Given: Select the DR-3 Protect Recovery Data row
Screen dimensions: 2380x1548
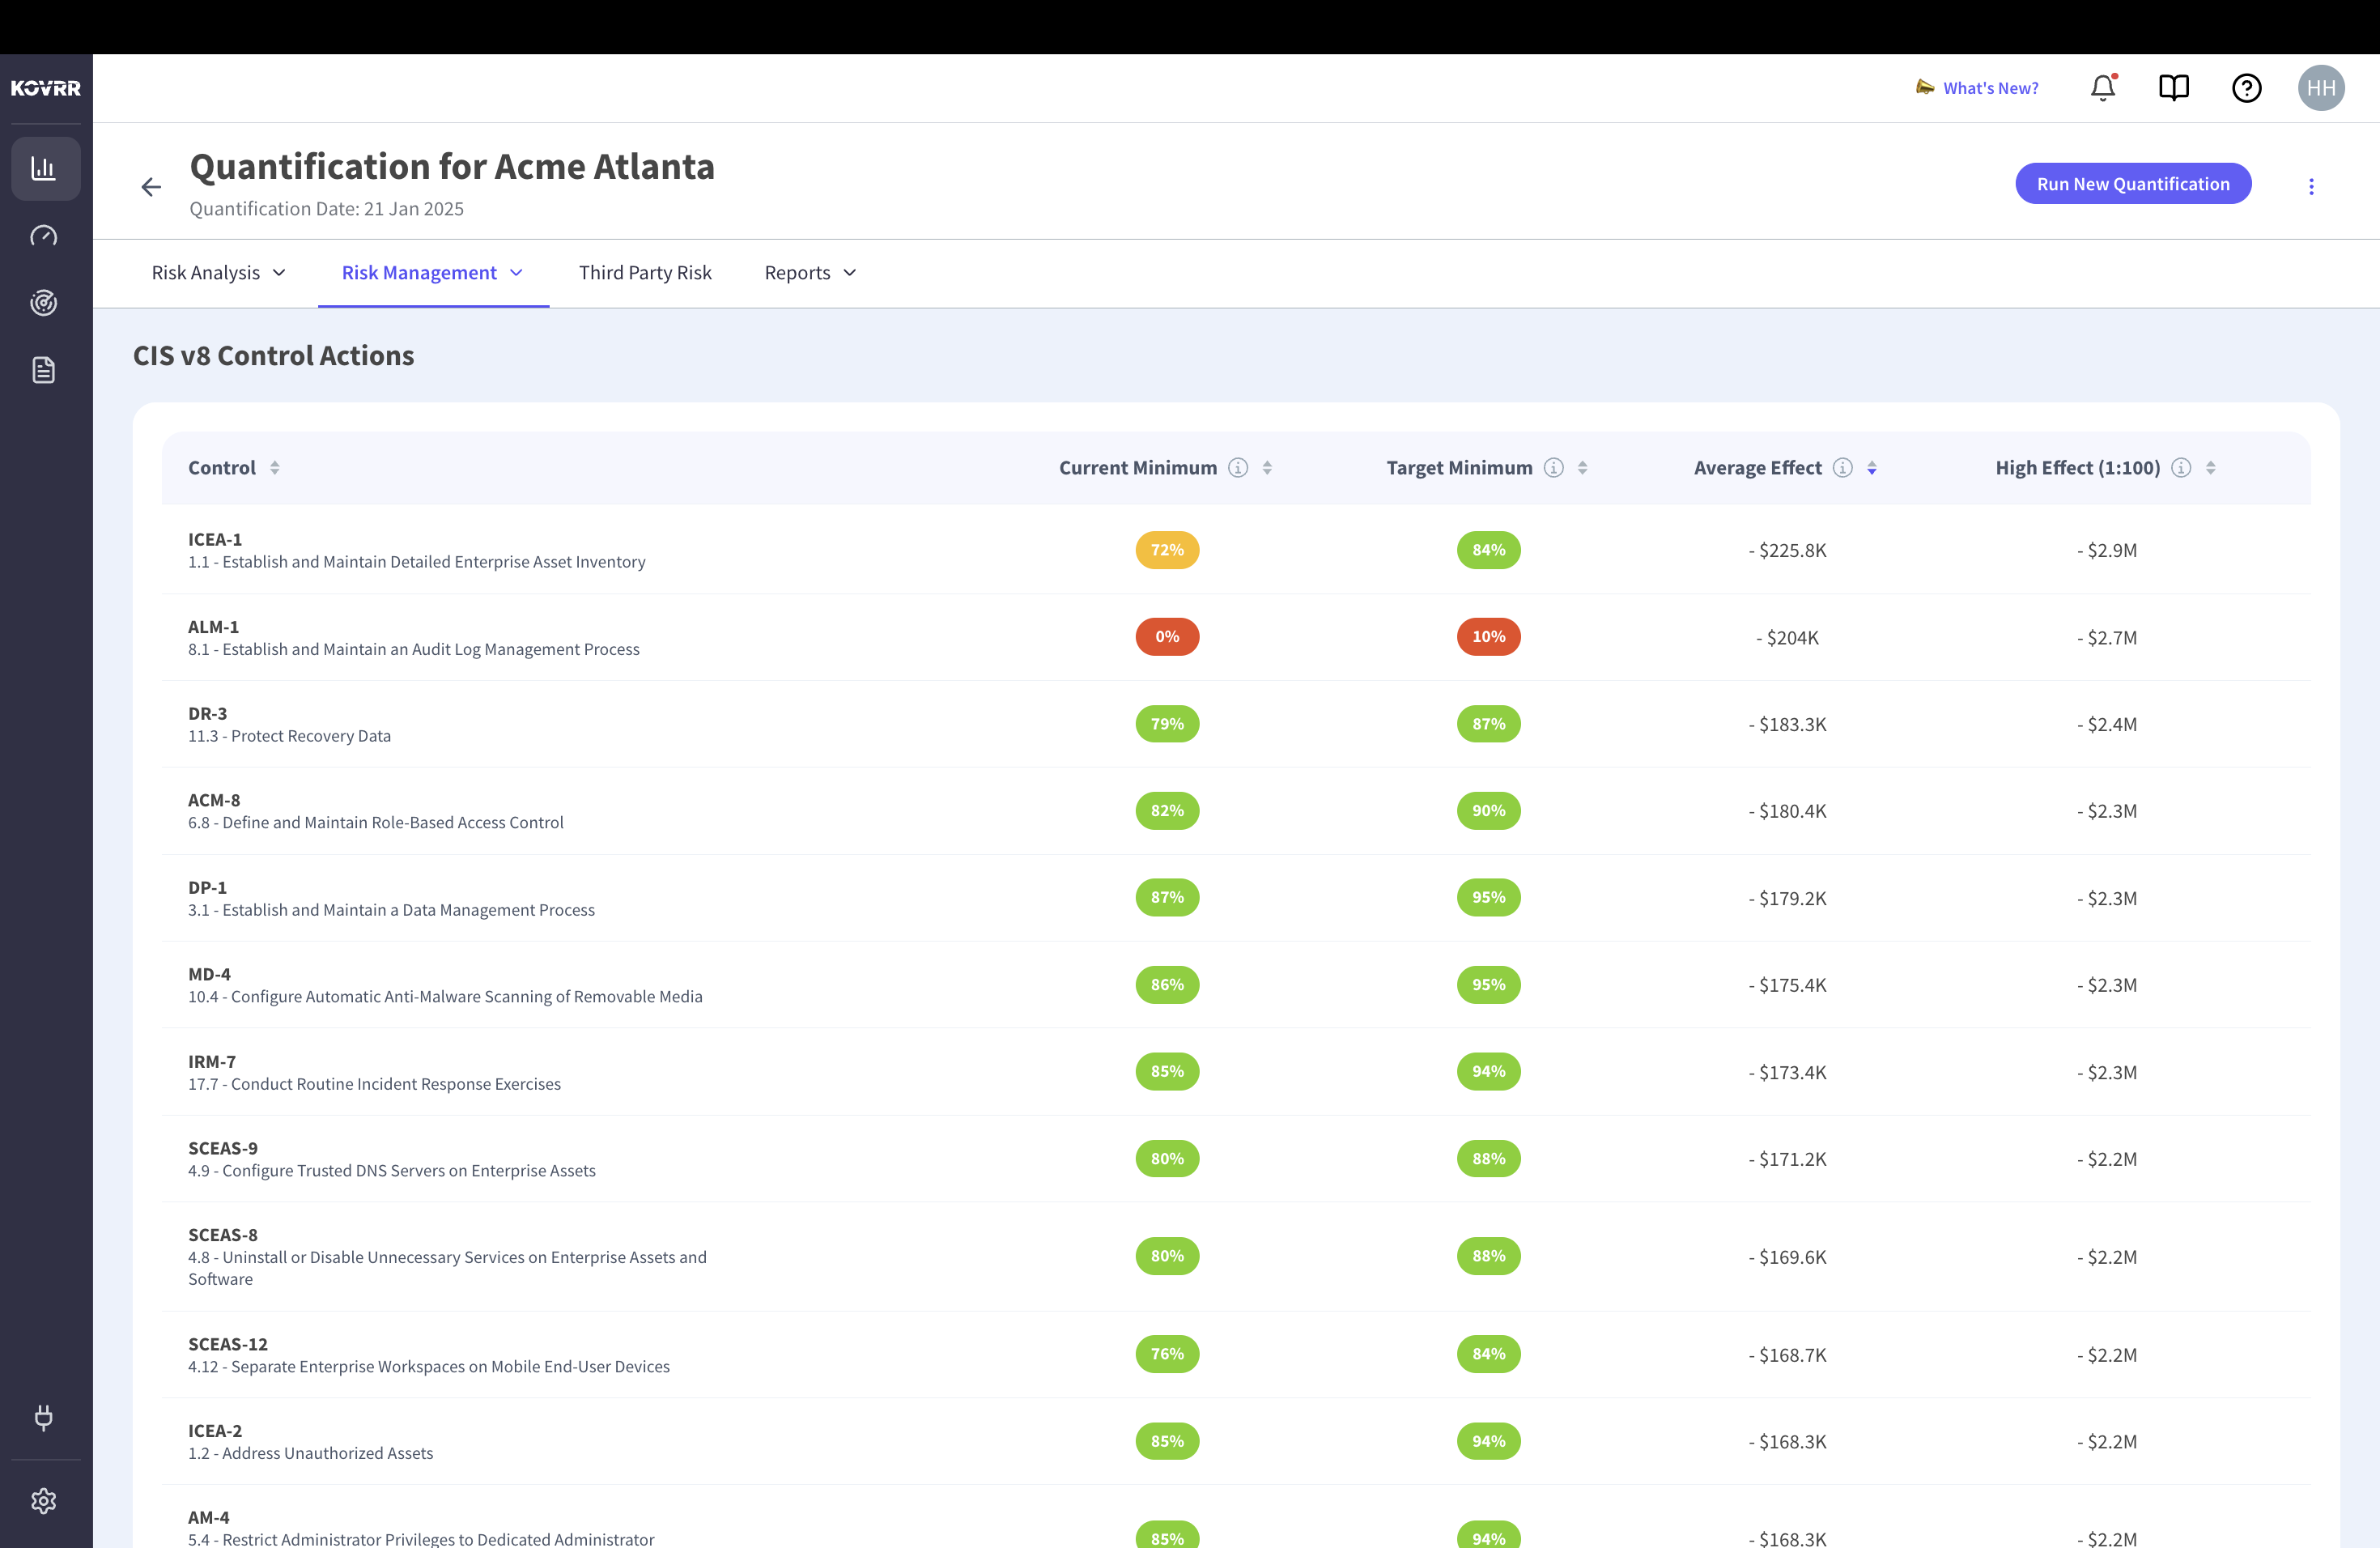Looking at the screenshot, I should pos(1236,724).
